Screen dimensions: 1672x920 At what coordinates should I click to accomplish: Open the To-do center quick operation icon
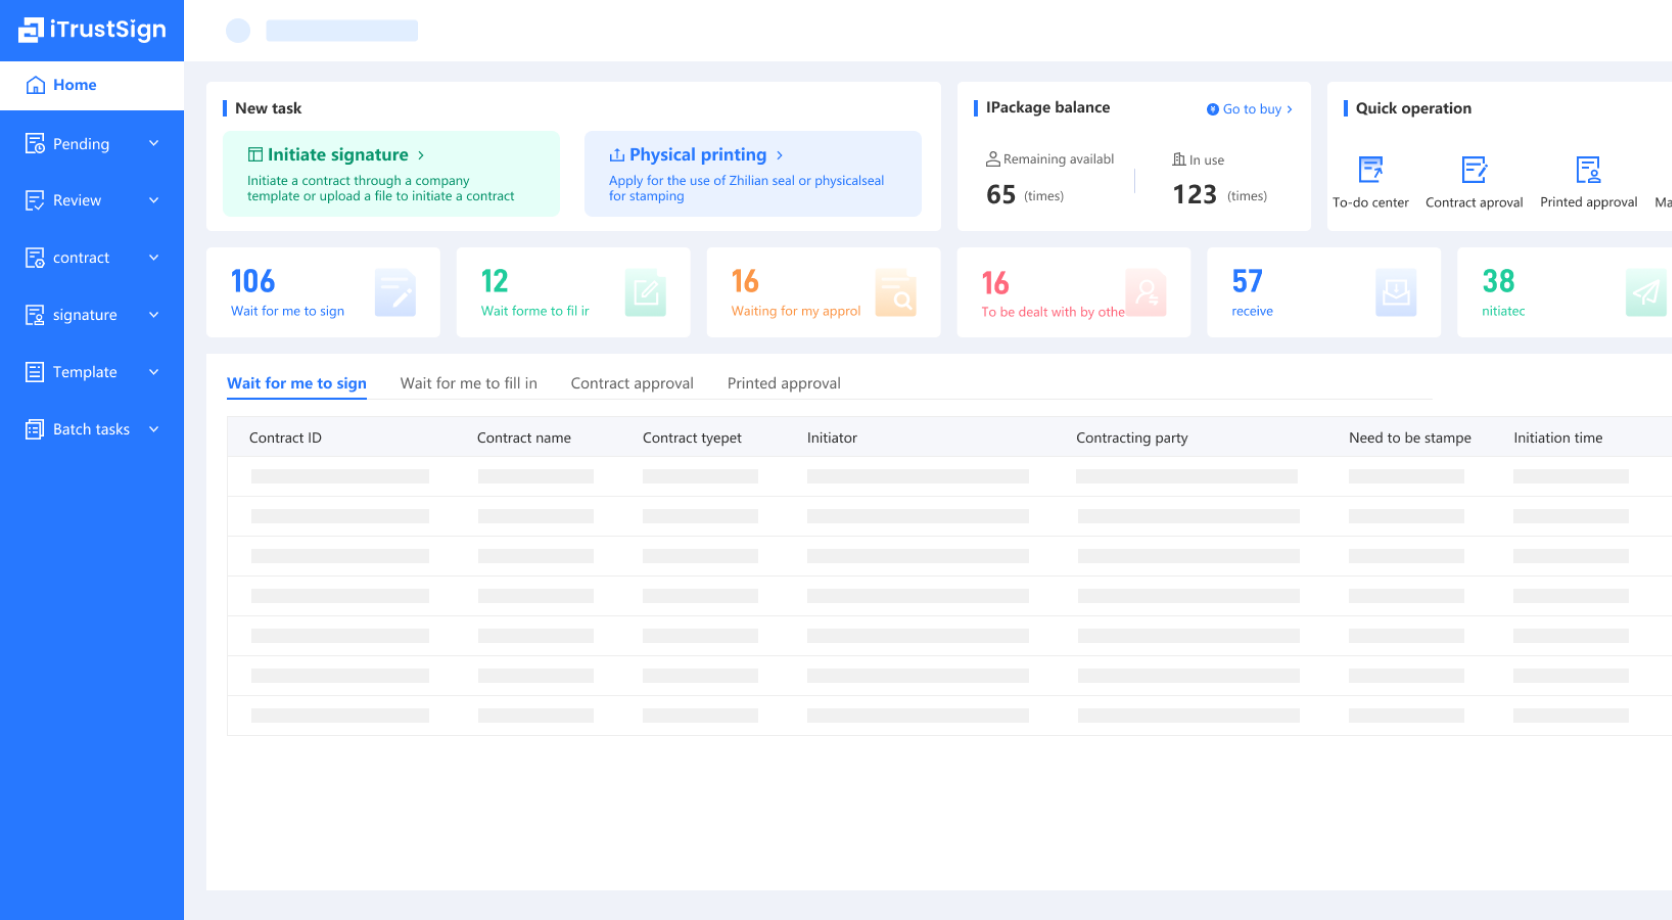coord(1370,170)
